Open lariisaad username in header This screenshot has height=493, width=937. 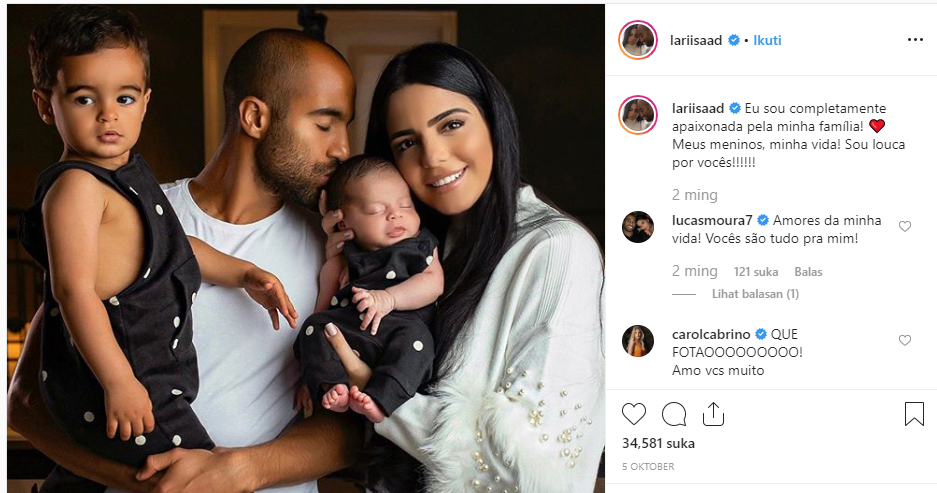697,40
